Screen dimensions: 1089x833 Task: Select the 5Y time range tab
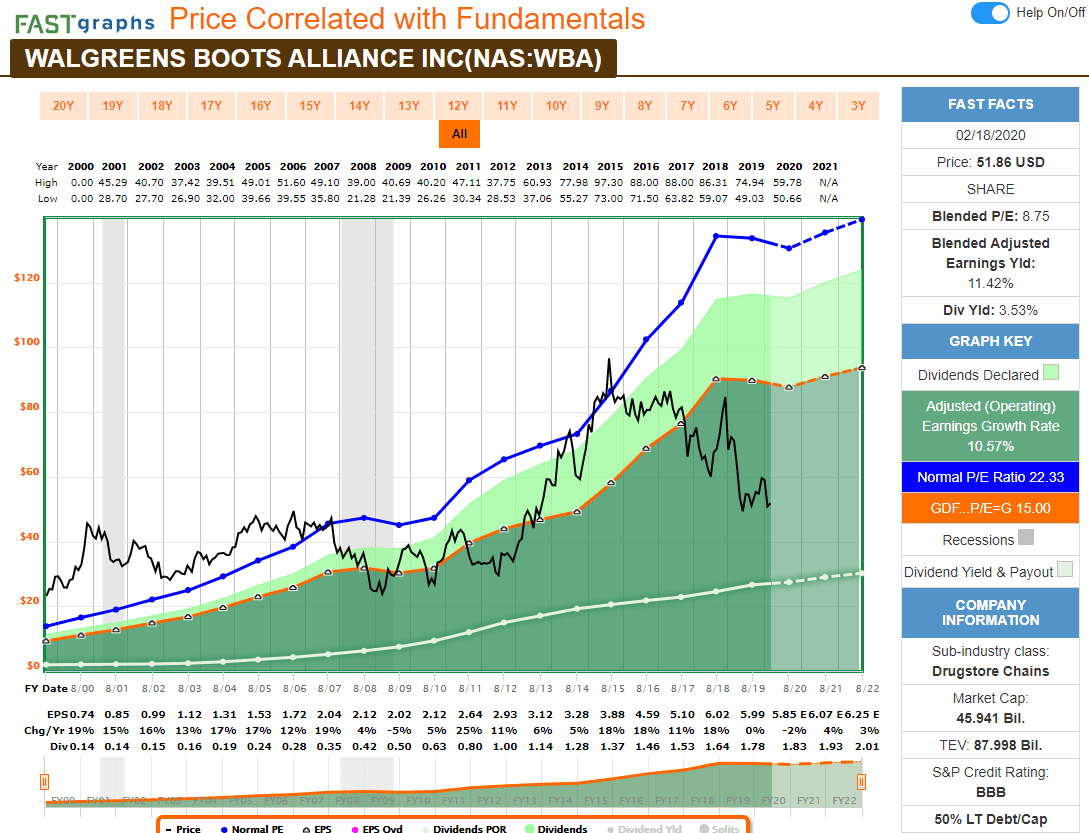click(773, 106)
